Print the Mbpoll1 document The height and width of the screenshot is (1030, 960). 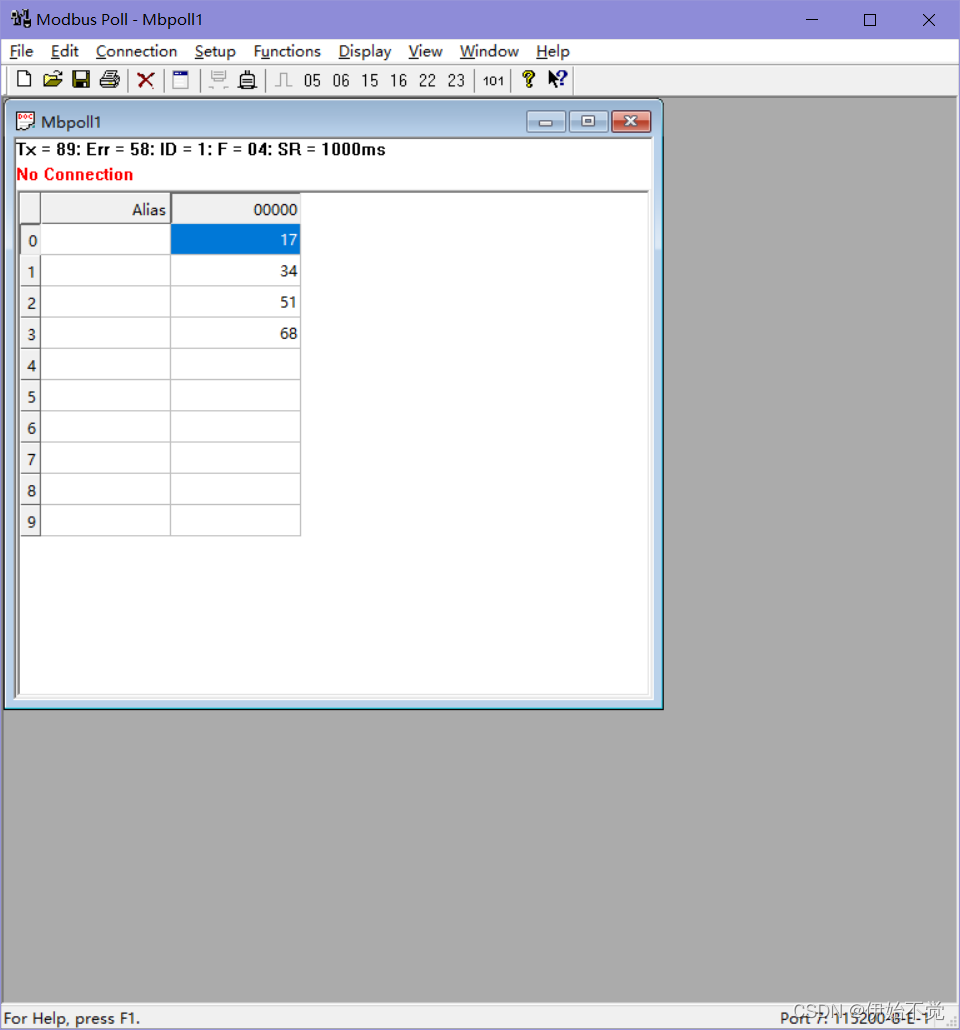point(110,79)
